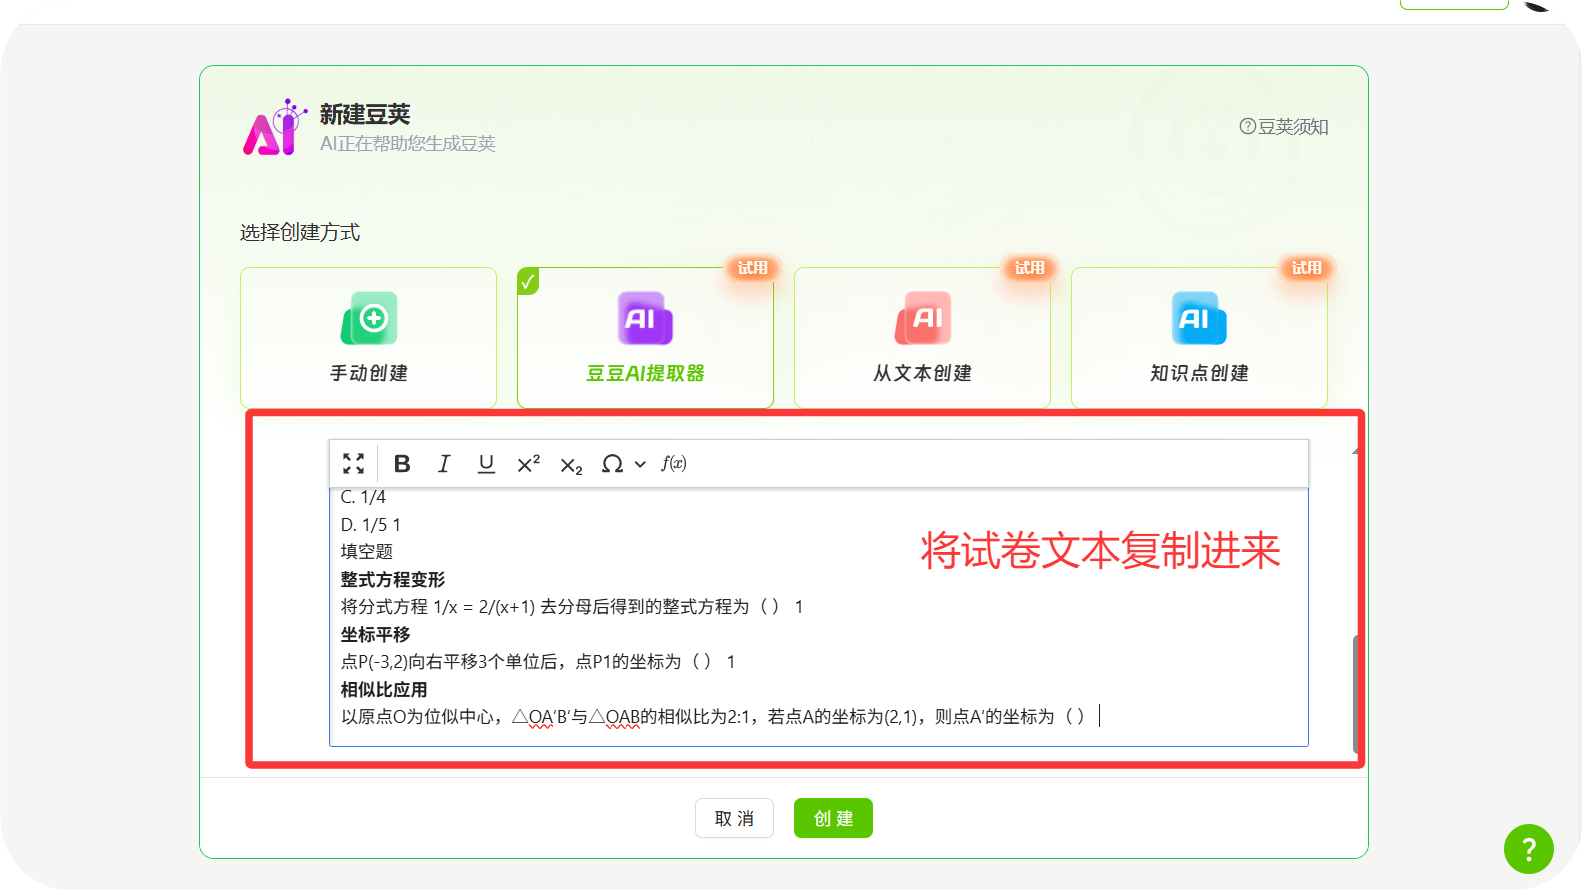Click the AI logo beside 新建豆荚 title
The image size is (1583, 890).
(274, 128)
